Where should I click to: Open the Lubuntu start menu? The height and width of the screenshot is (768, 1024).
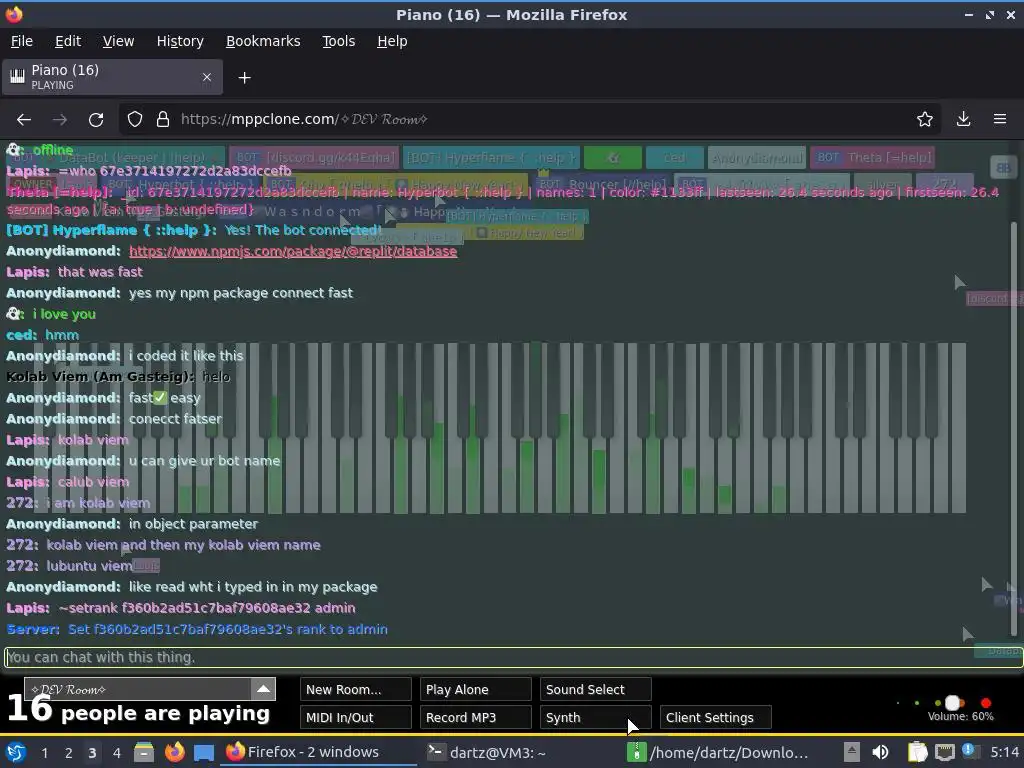16,752
